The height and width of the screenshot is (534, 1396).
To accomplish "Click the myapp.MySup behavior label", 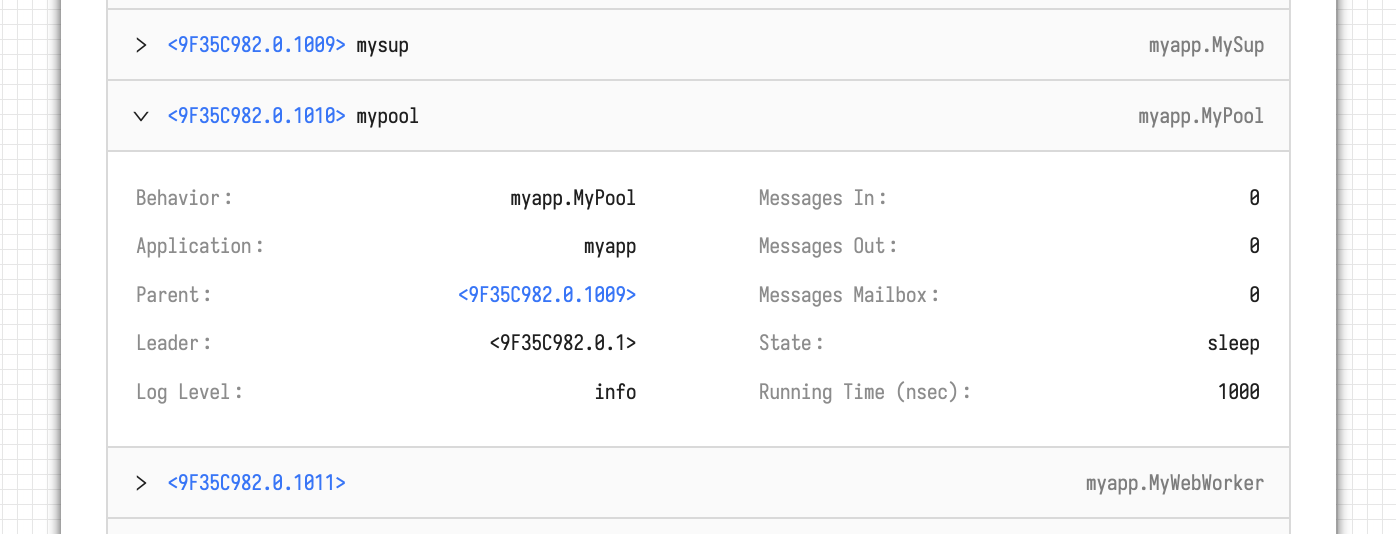I will (1206, 45).
